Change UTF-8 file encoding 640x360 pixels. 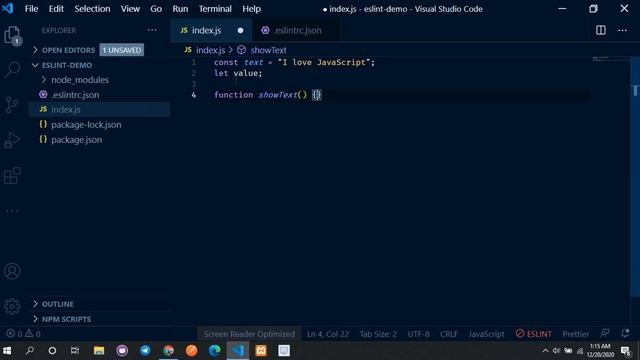pos(418,334)
